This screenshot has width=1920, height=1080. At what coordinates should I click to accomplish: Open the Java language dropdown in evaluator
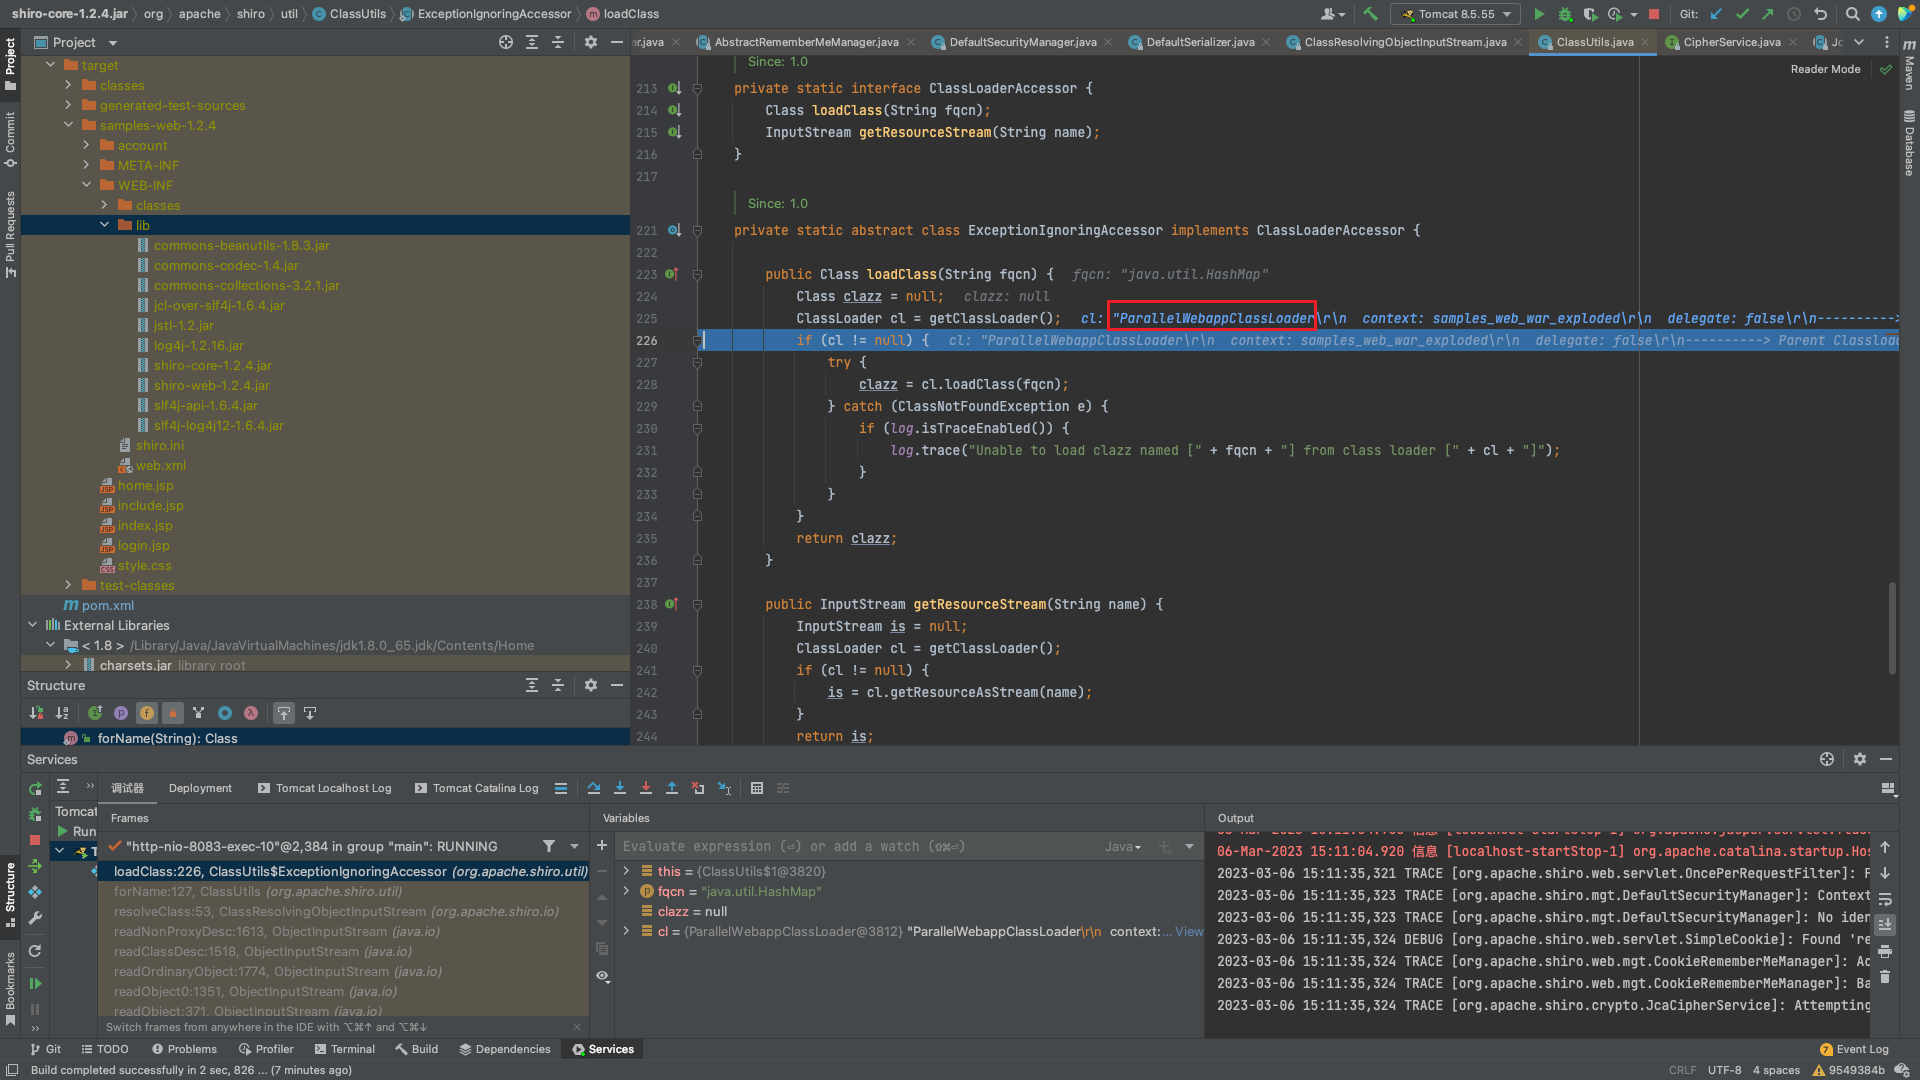click(1122, 846)
